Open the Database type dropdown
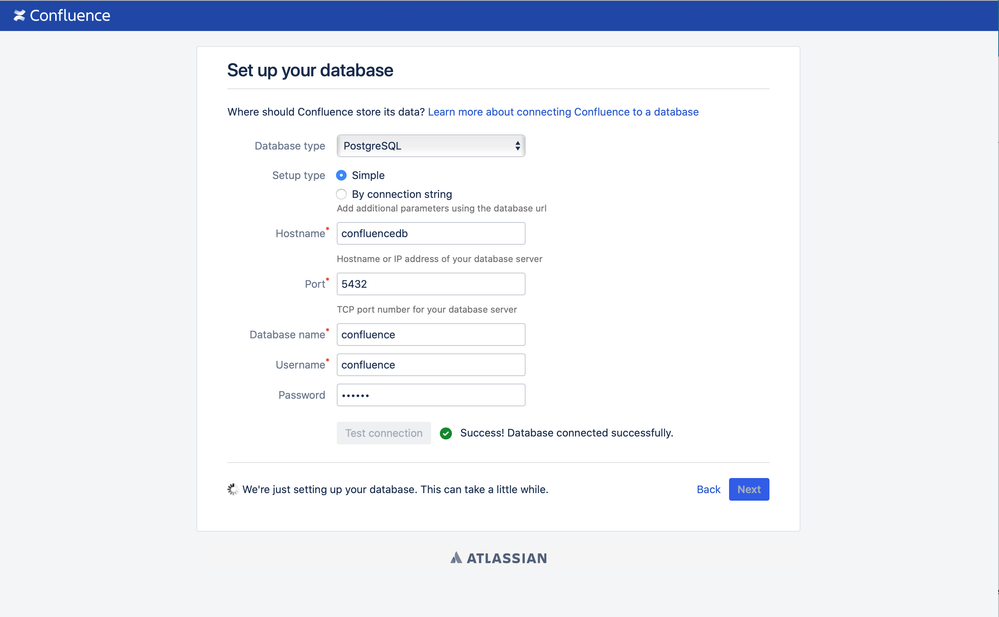This screenshot has width=999, height=617. (x=431, y=146)
